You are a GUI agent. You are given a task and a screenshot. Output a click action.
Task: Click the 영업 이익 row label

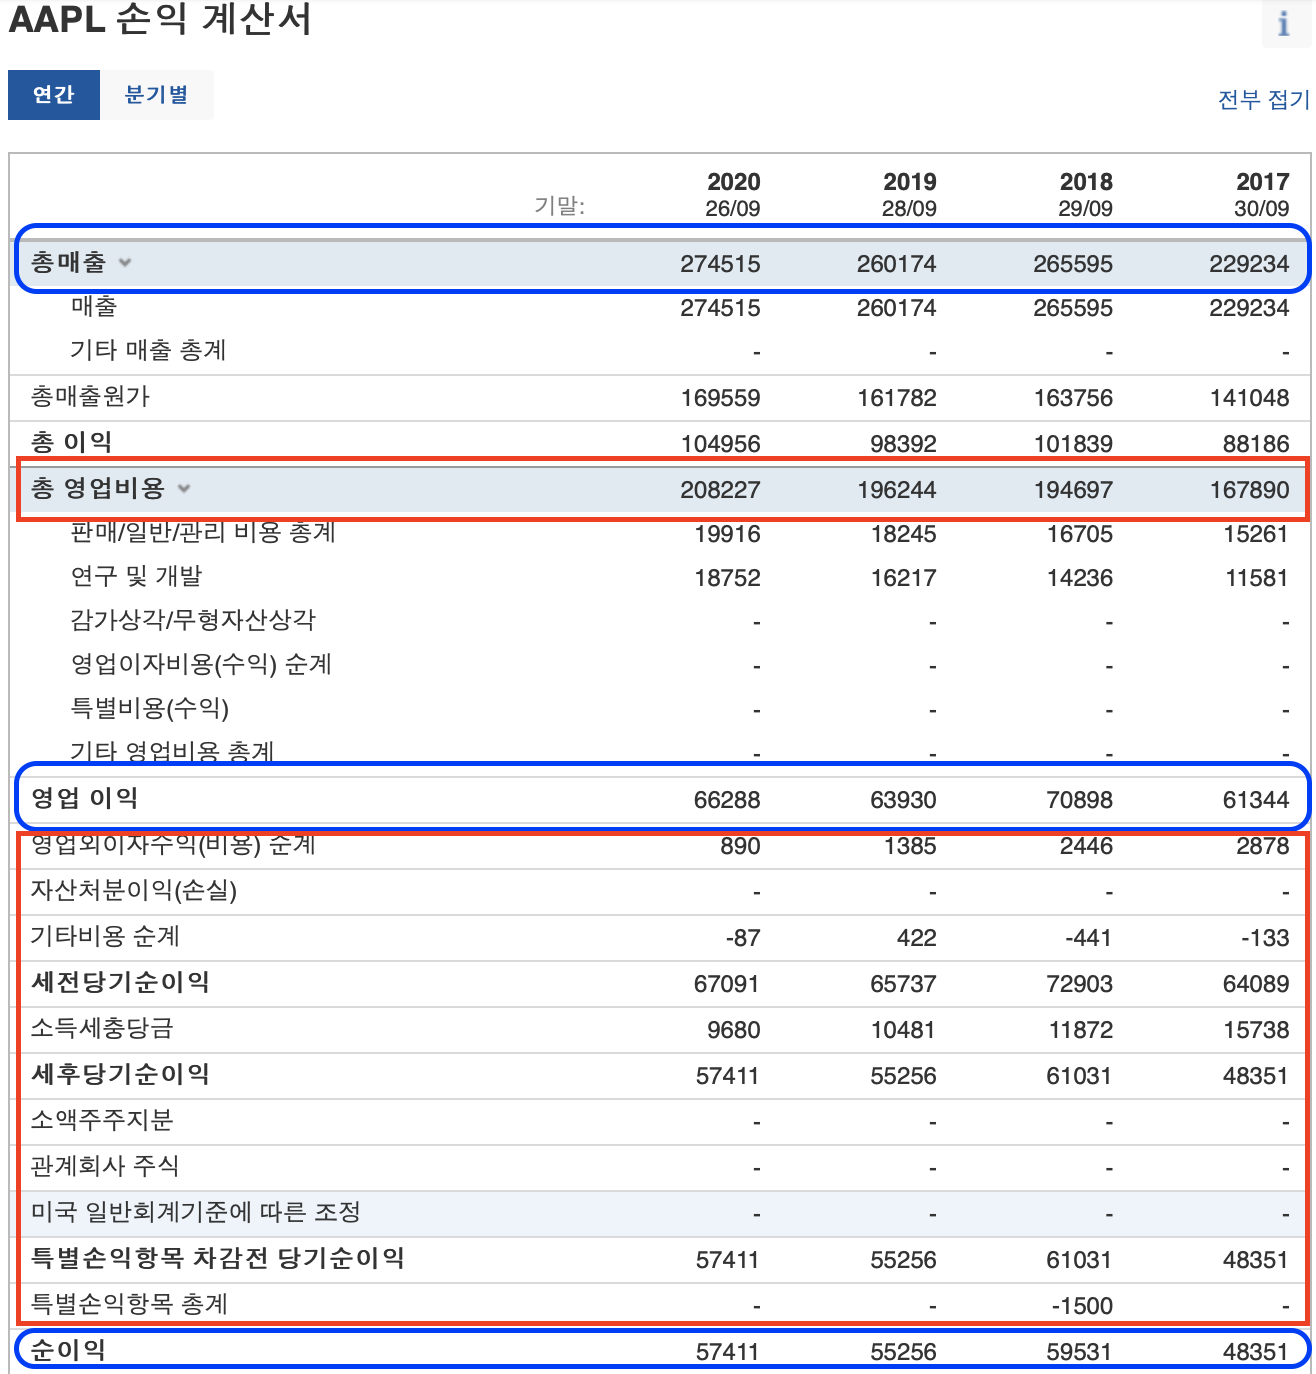point(85,798)
